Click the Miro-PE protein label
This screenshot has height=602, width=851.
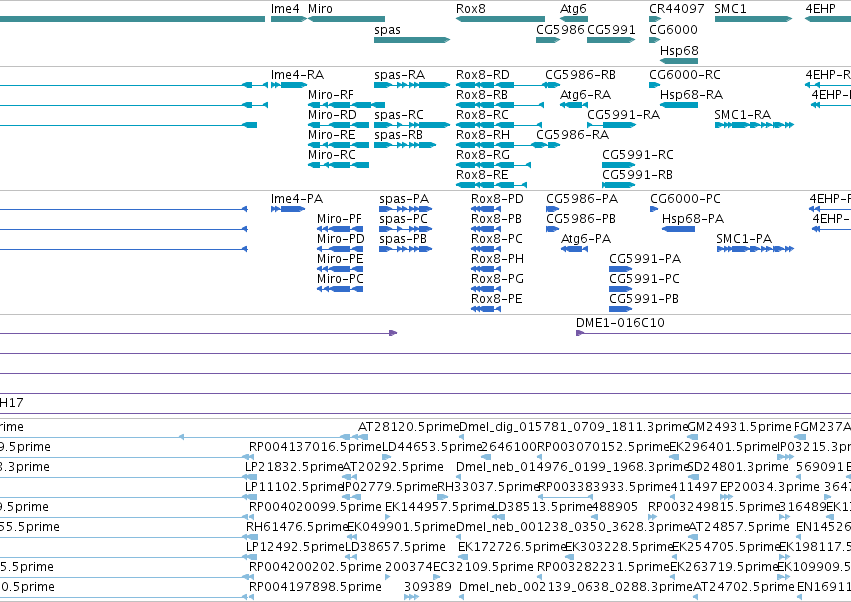[x=340, y=259]
